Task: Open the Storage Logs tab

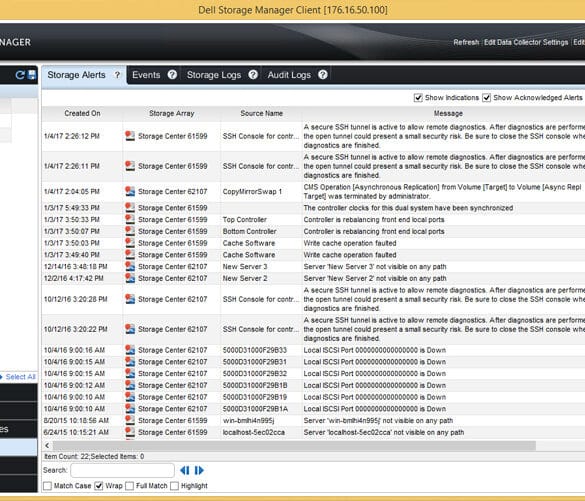Action: [214, 75]
